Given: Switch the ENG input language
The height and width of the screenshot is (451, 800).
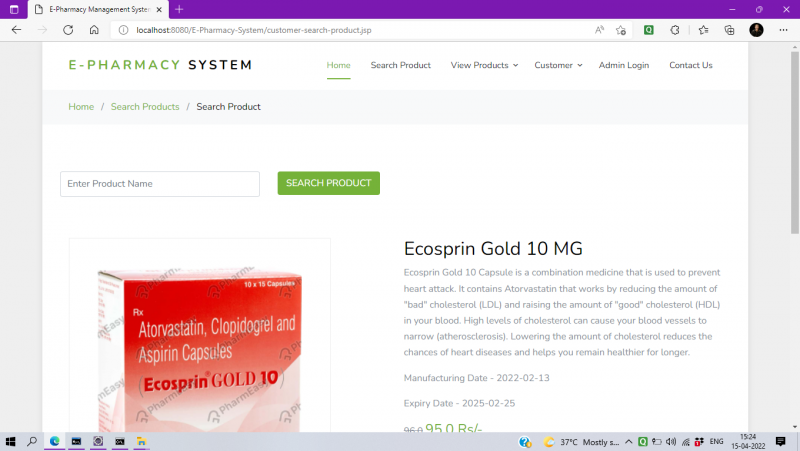Looking at the screenshot, I should tap(716, 442).
